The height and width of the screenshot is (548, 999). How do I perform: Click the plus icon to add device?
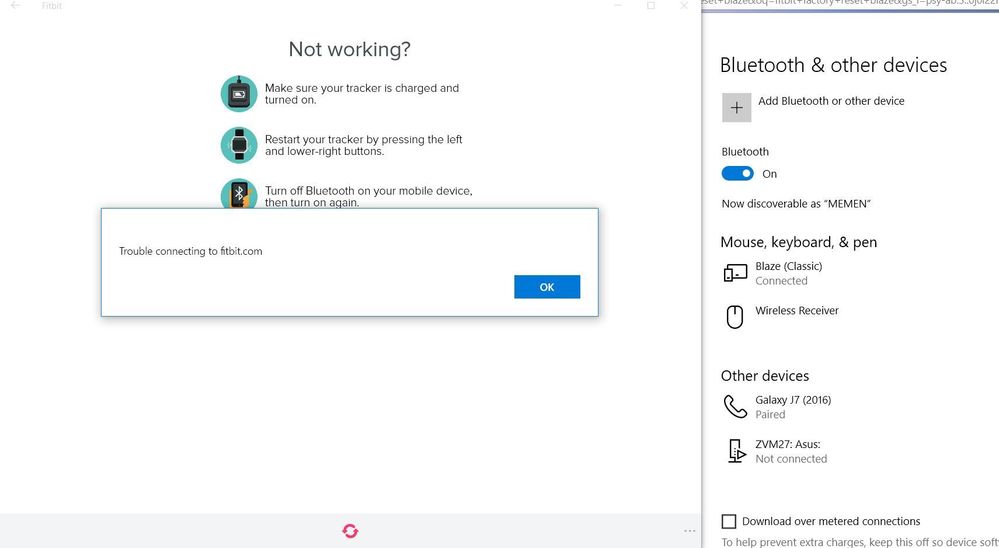[737, 107]
